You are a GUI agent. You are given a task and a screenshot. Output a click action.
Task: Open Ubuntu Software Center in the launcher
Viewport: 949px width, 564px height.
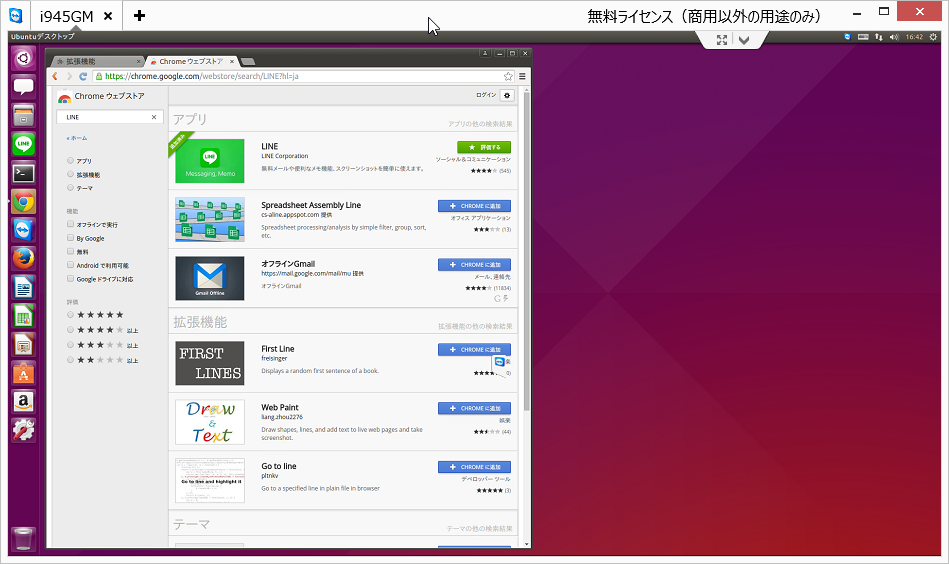pos(24,374)
